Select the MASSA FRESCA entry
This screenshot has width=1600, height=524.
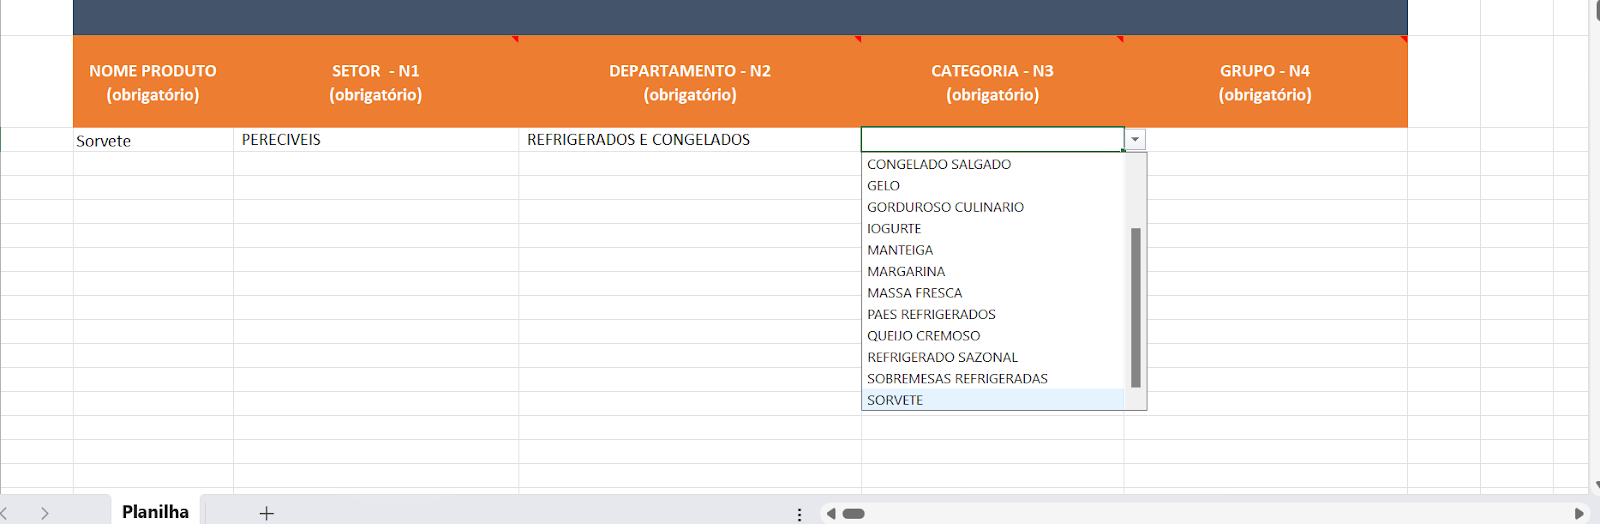point(914,293)
